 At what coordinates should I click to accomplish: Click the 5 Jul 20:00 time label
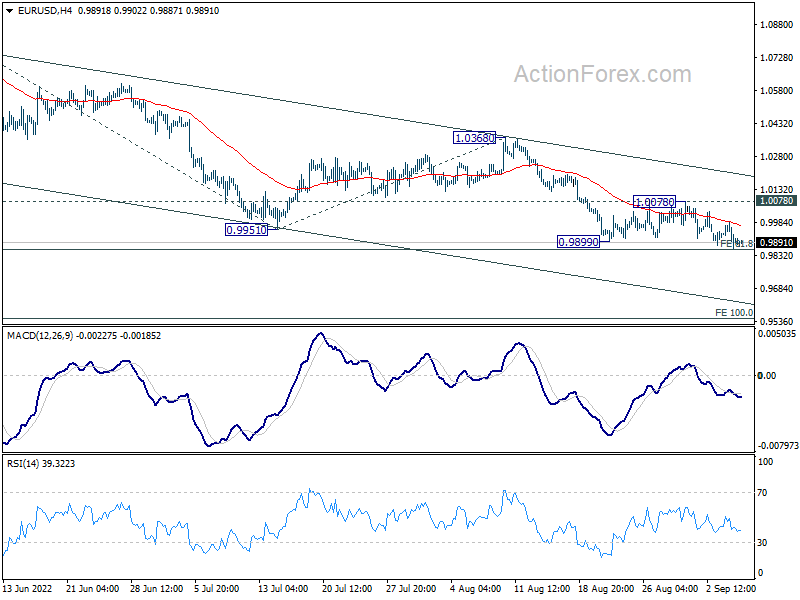(x=217, y=589)
